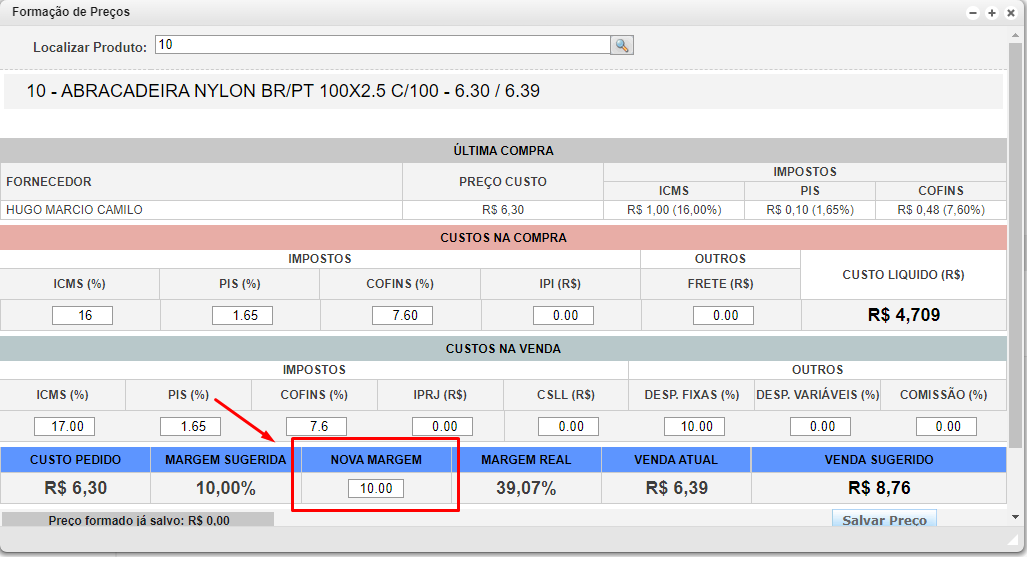This screenshot has width=1027, height=561.
Task: Click the Nova Margem input field
Action: pos(376,489)
